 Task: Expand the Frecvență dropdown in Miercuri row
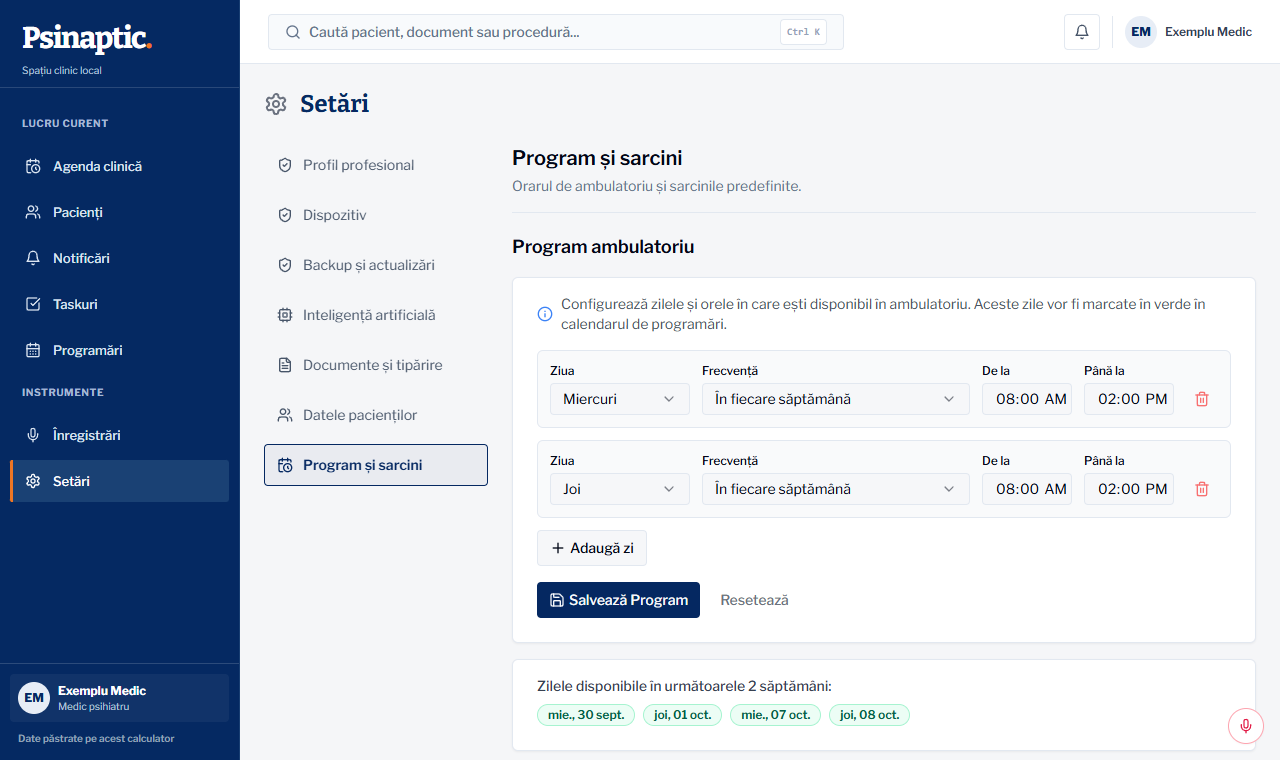coord(836,399)
